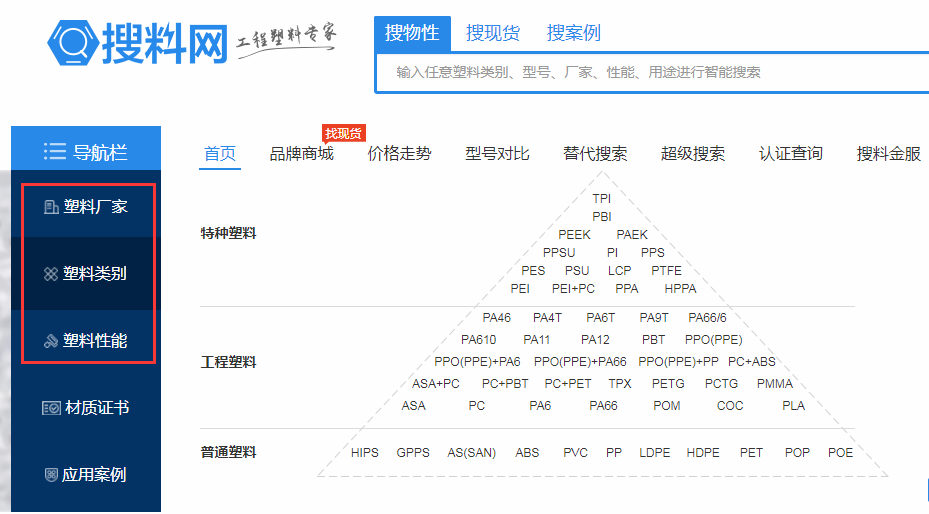Click the red 找现货 badge
Image resolution: width=929 pixels, height=514 pixels.
[x=343, y=133]
